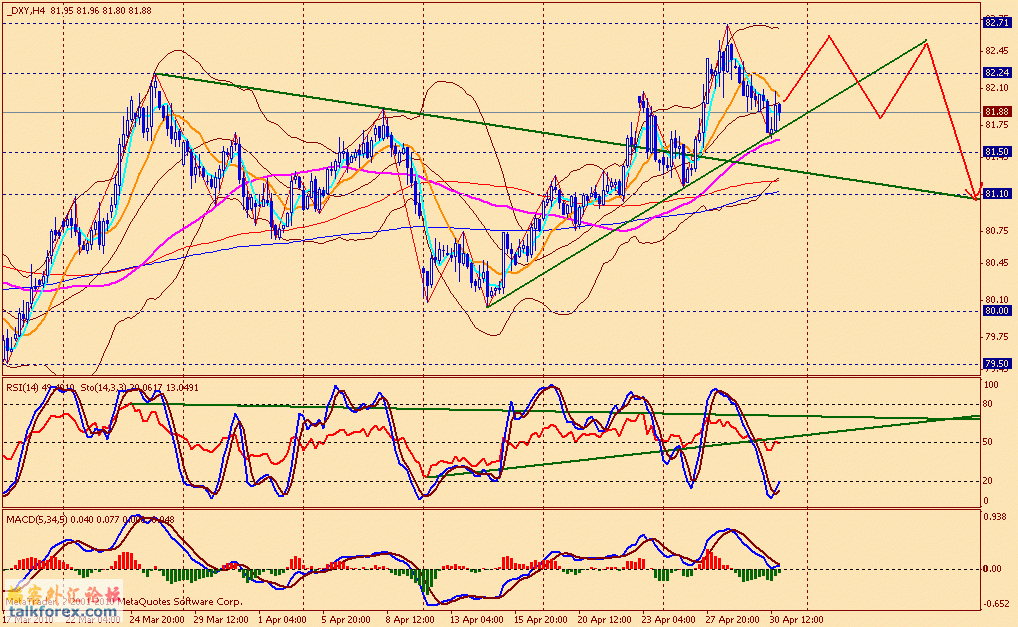Select the 27 Apr 20:00 time label

tap(732, 619)
